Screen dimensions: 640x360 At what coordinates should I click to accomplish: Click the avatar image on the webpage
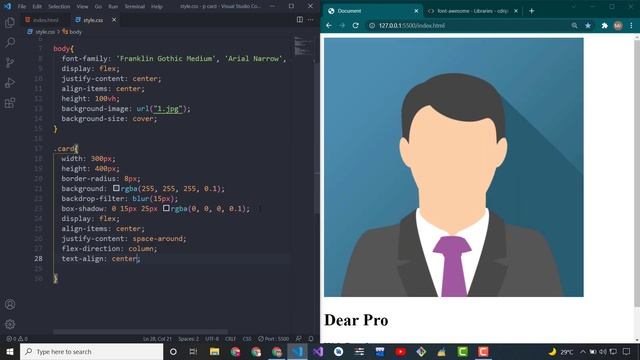click(x=453, y=167)
